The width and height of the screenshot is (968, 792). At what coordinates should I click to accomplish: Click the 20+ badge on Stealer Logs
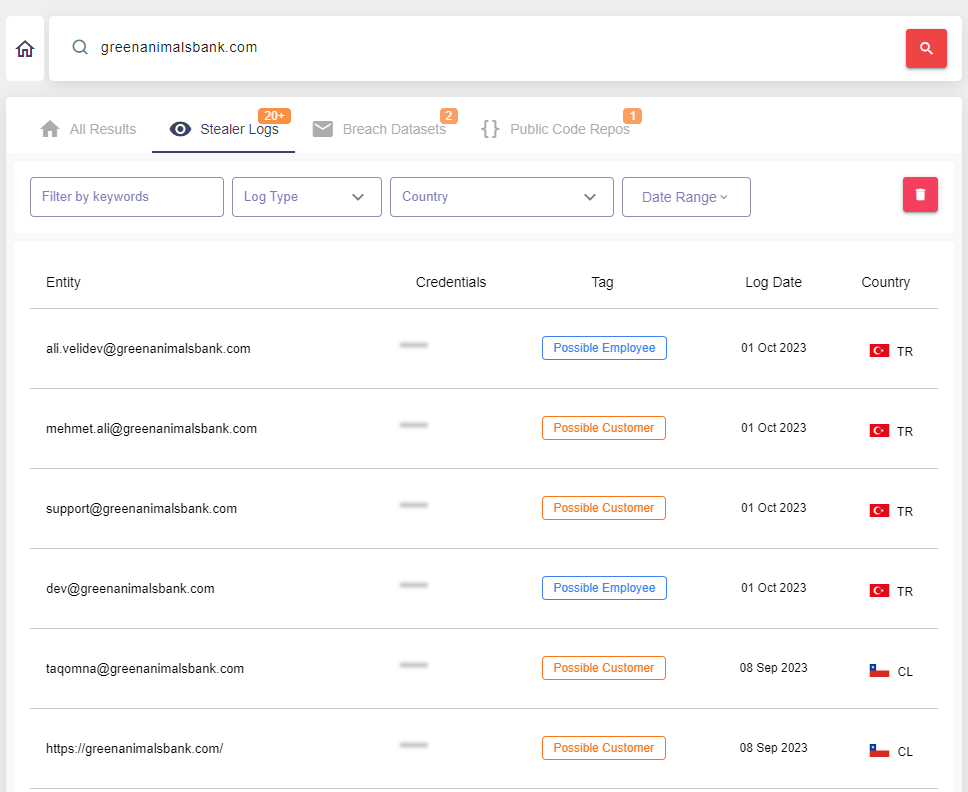click(x=274, y=115)
